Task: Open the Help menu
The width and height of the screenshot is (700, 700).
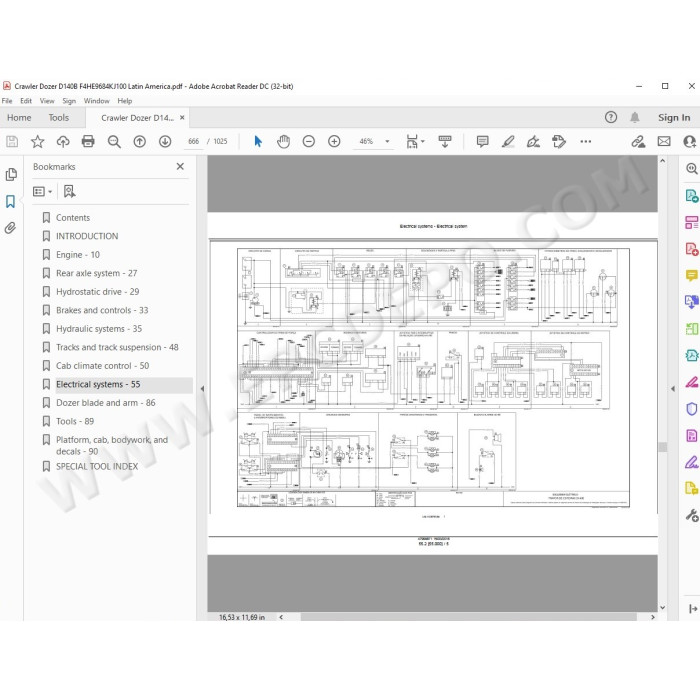Action: (x=125, y=101)
